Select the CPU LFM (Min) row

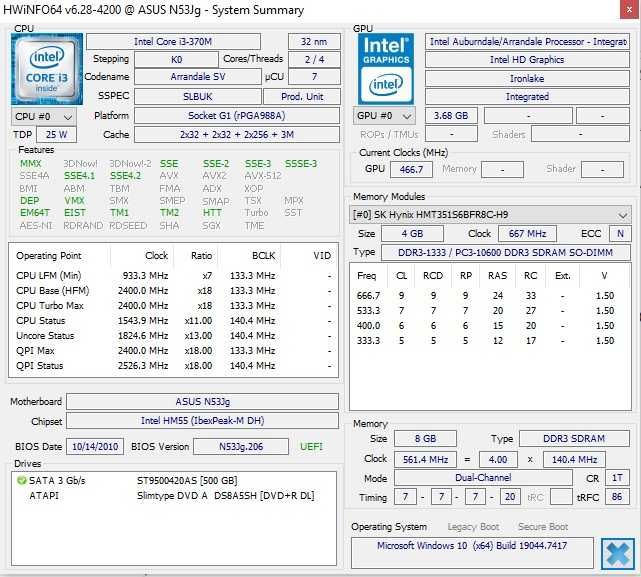[x=174, y=276]
